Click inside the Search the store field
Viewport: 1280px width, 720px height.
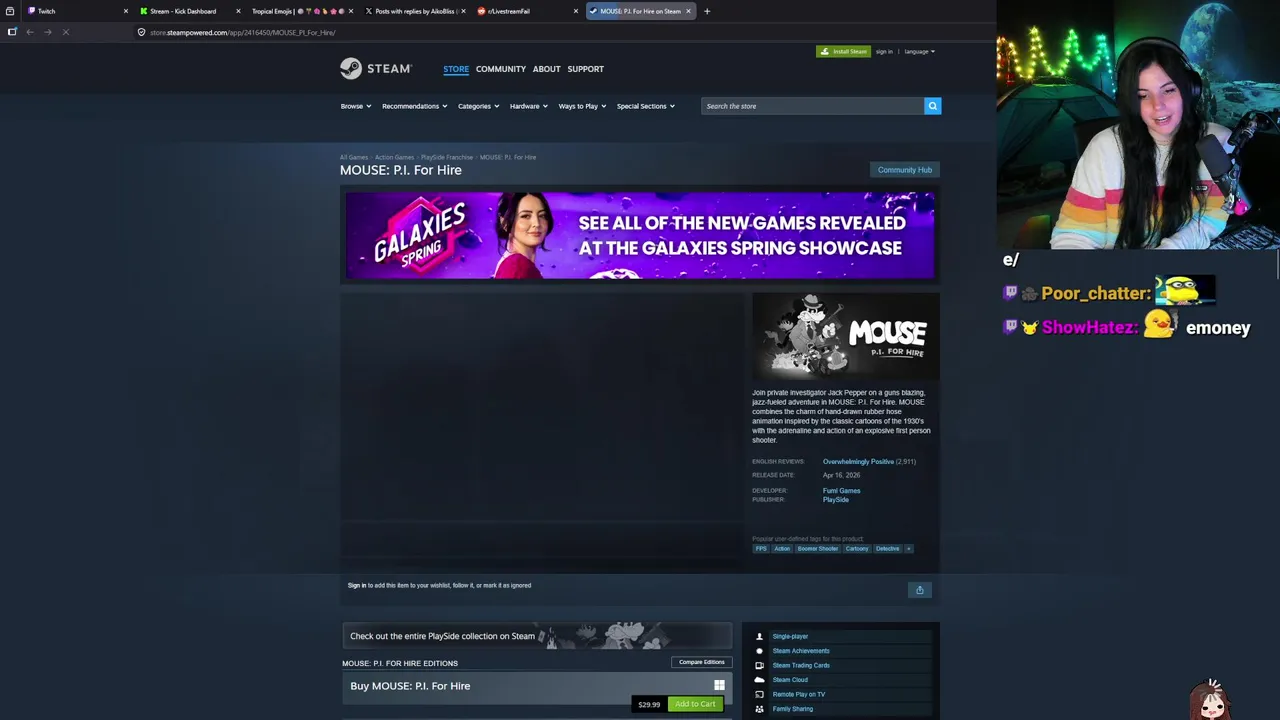pyautogui.click(x=812, y=106)
